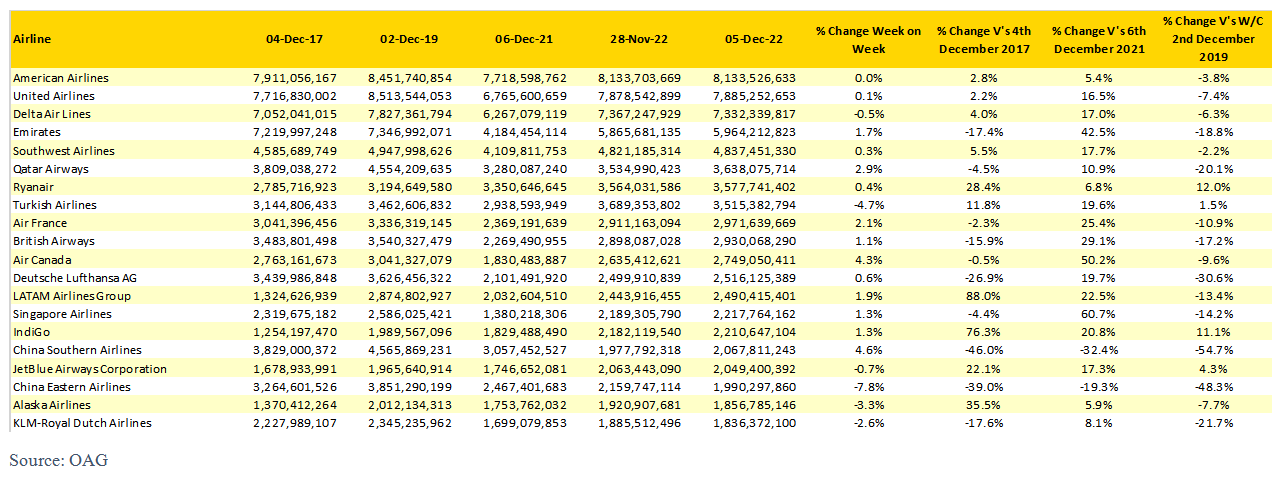Click the Singapore Airlines row label
Screen dimensions: 1280x477
[x=62, y=314]
